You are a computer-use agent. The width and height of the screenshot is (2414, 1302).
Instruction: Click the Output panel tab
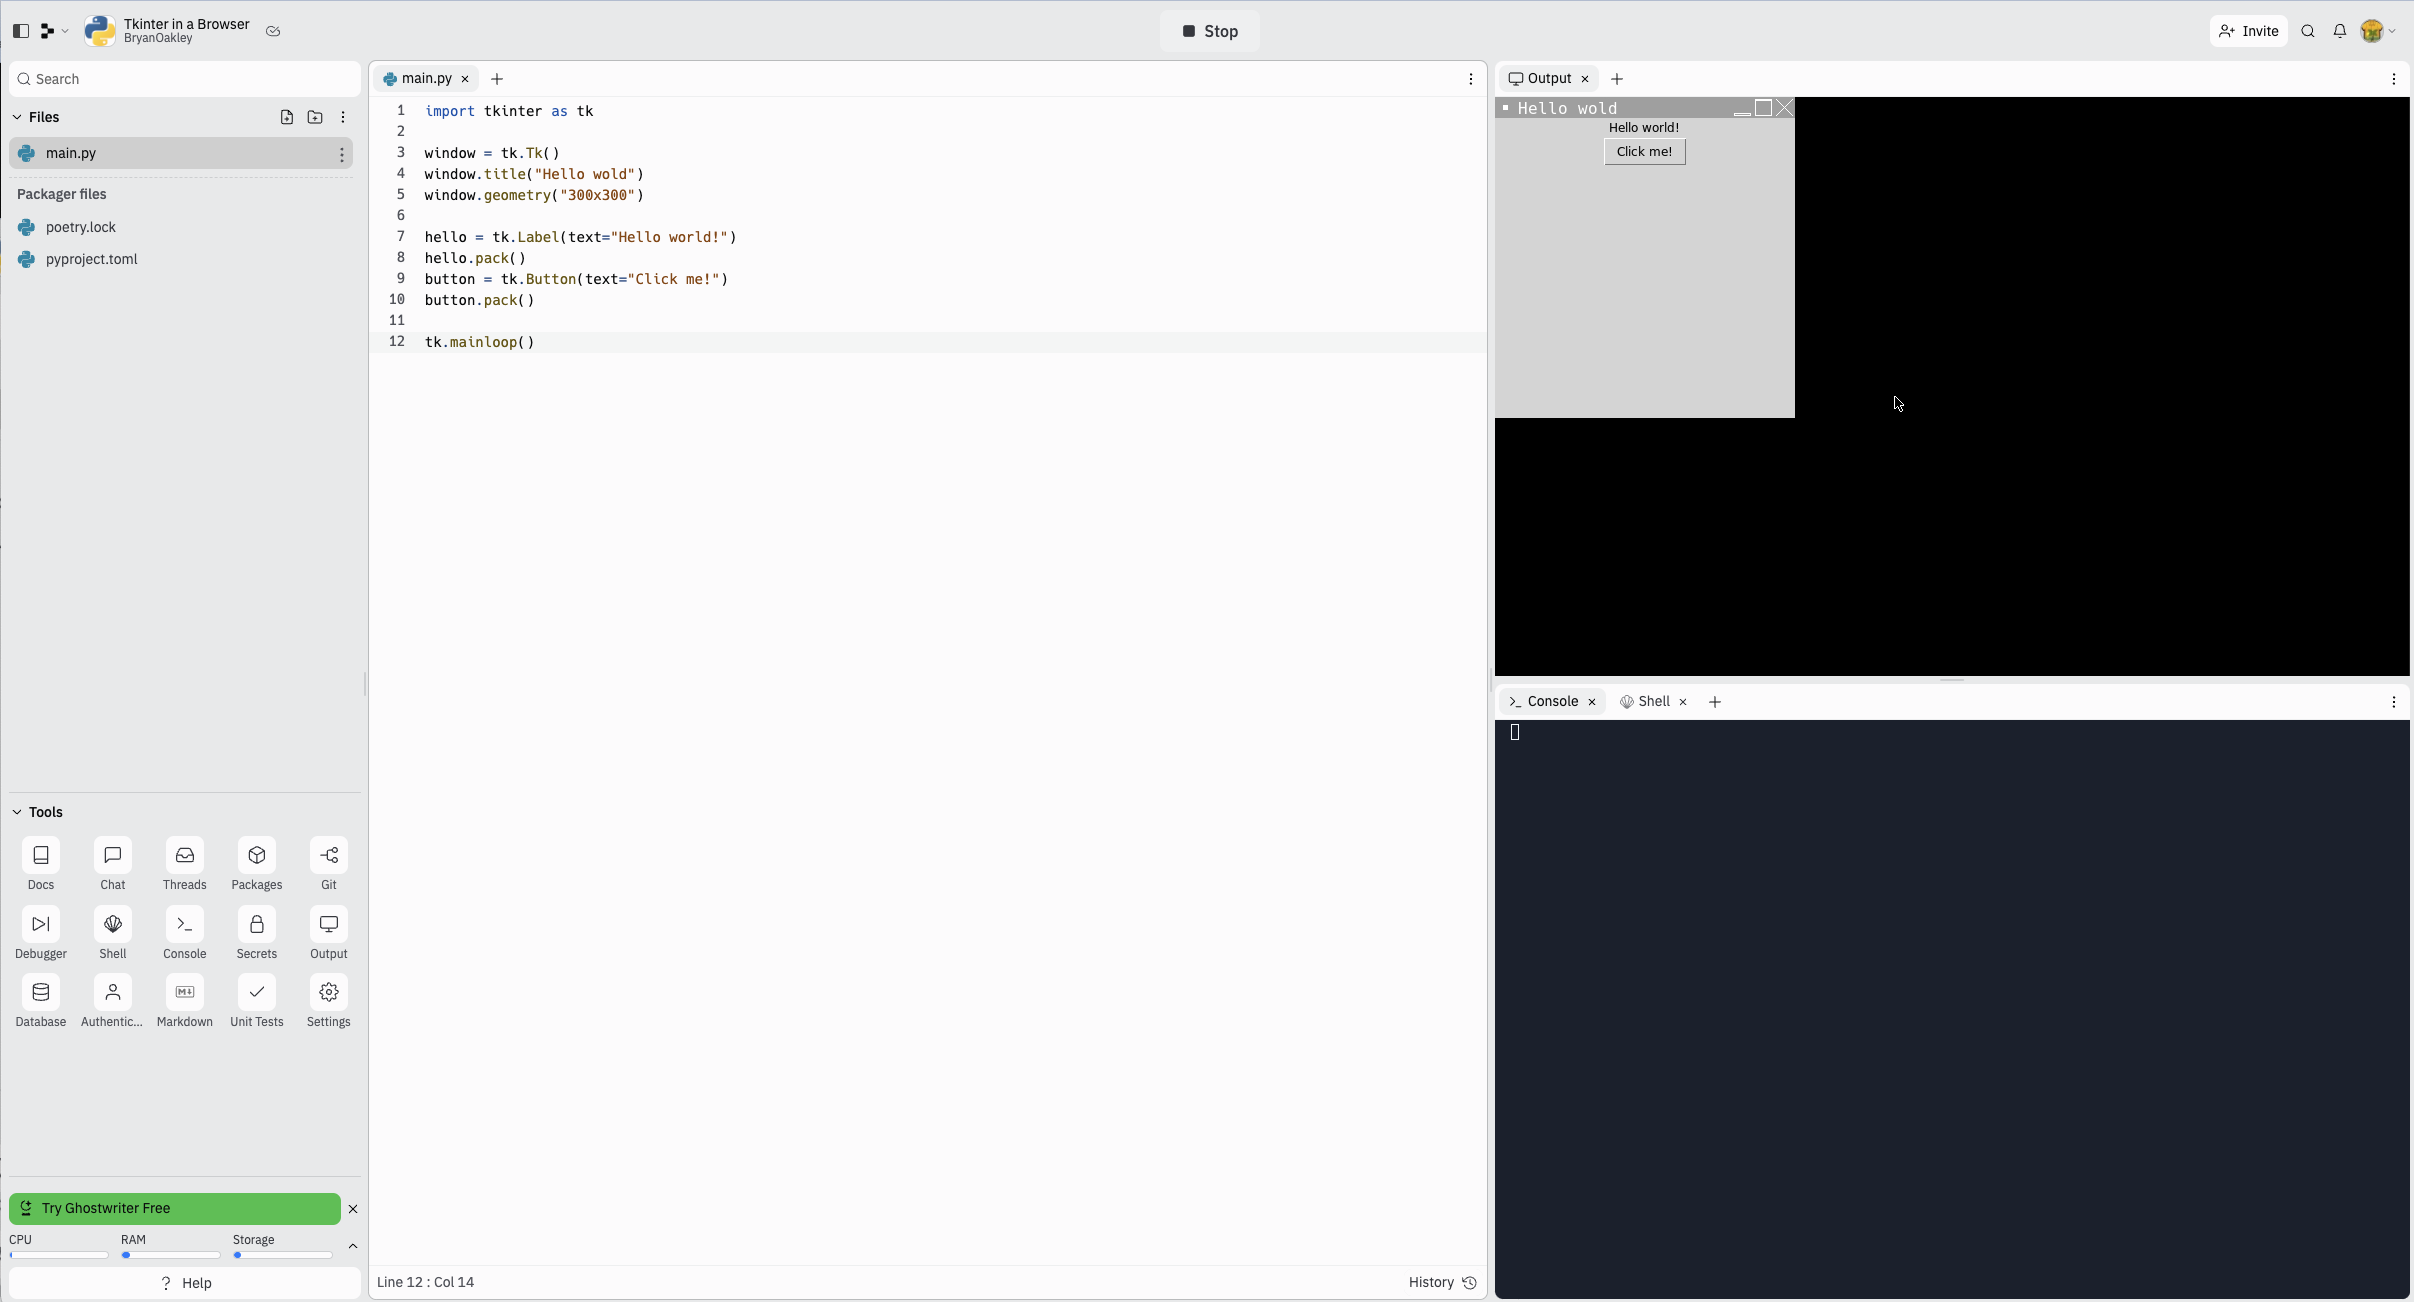(1544, 77)
